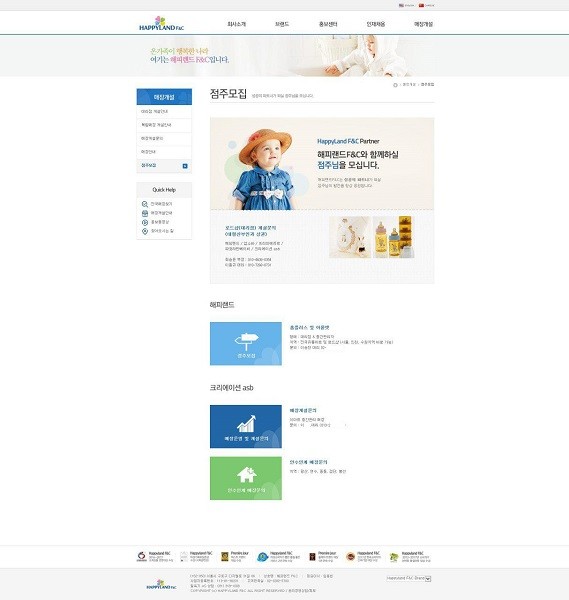This screenshot has height=600, width=569.
Task: Open the 브랜드 top menu
Action: pos(282,24)
